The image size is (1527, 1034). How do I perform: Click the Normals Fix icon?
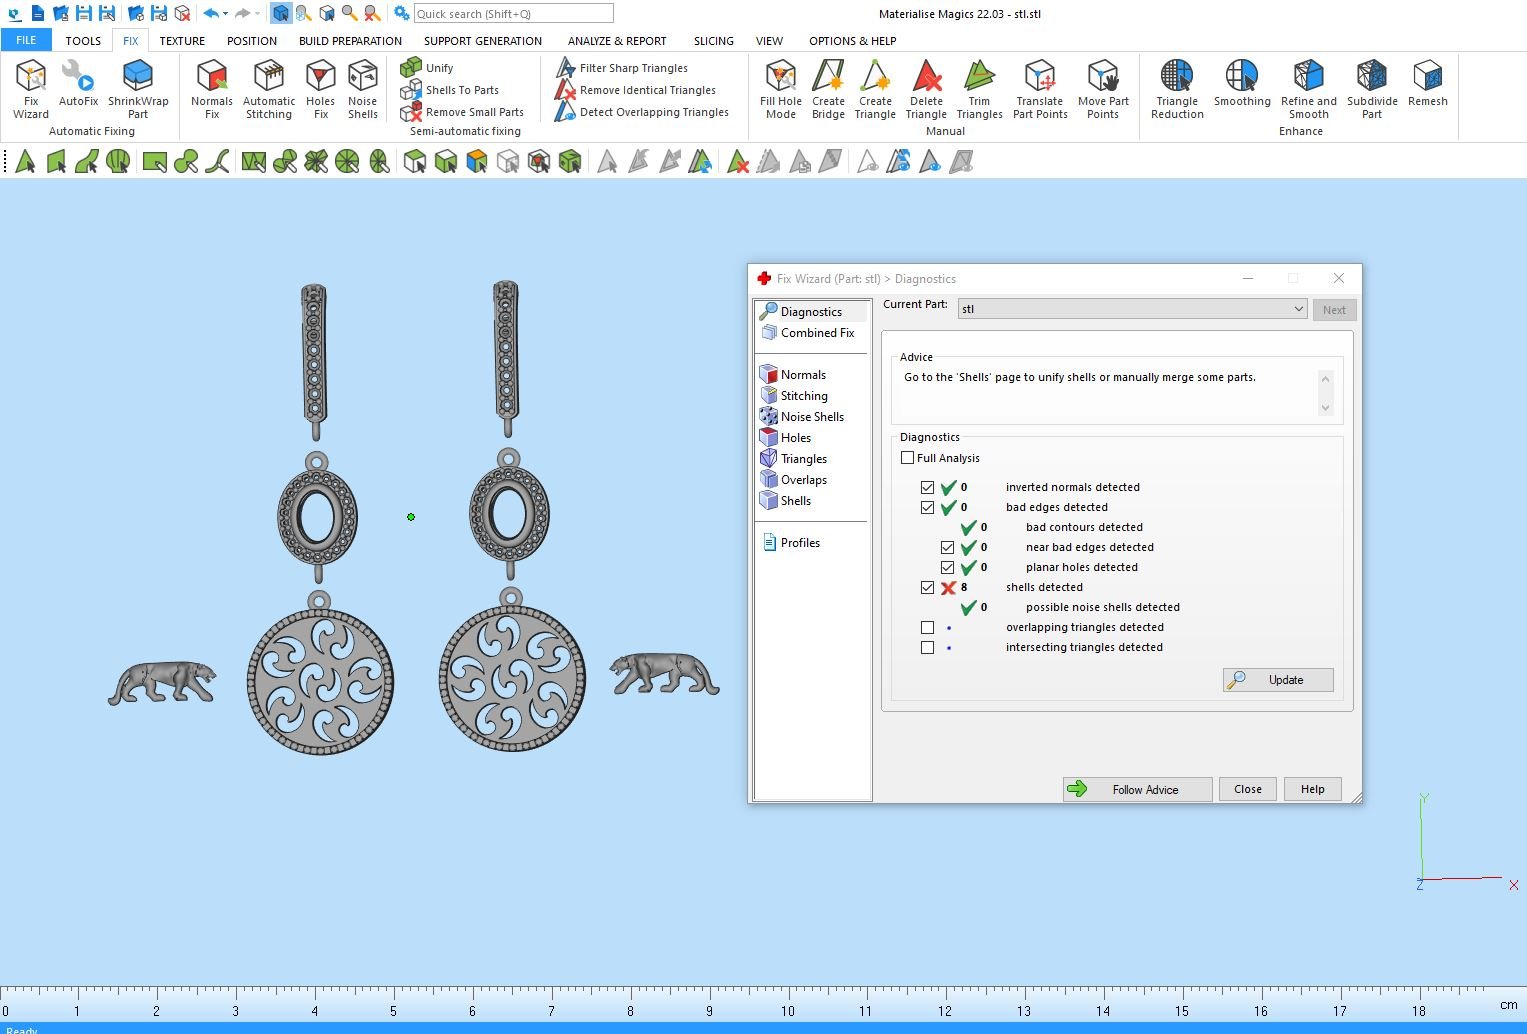point(212,87)
